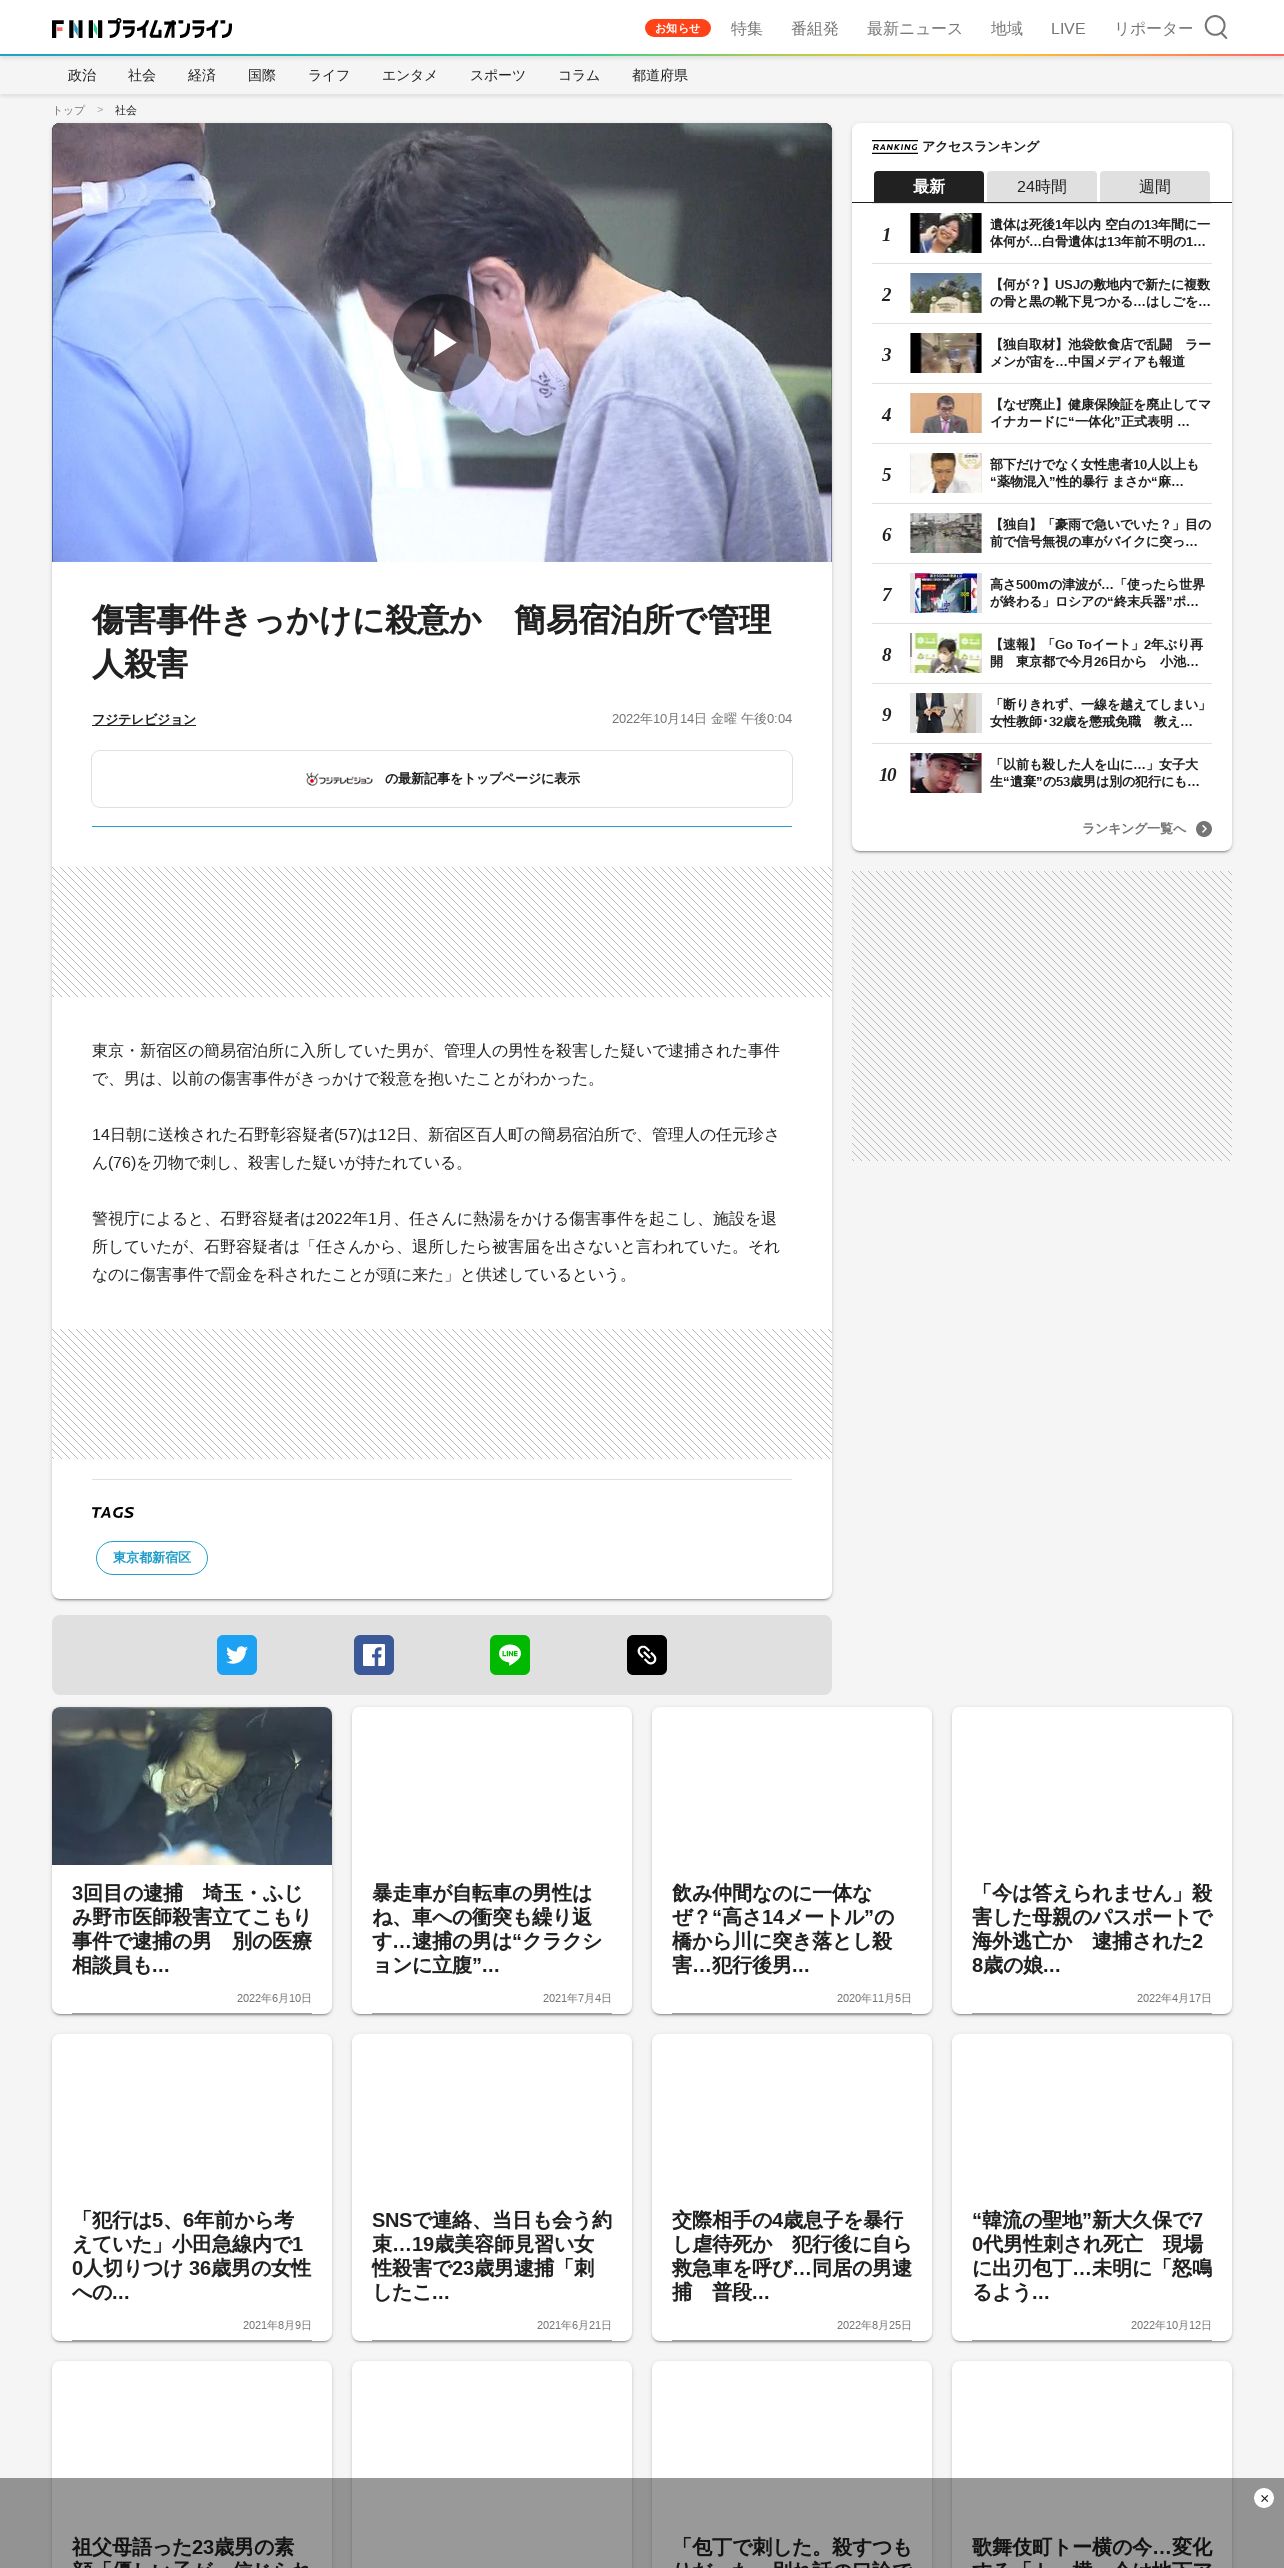Click arrow icon beside ランキング一覧へ

(x=1204, y=829)
